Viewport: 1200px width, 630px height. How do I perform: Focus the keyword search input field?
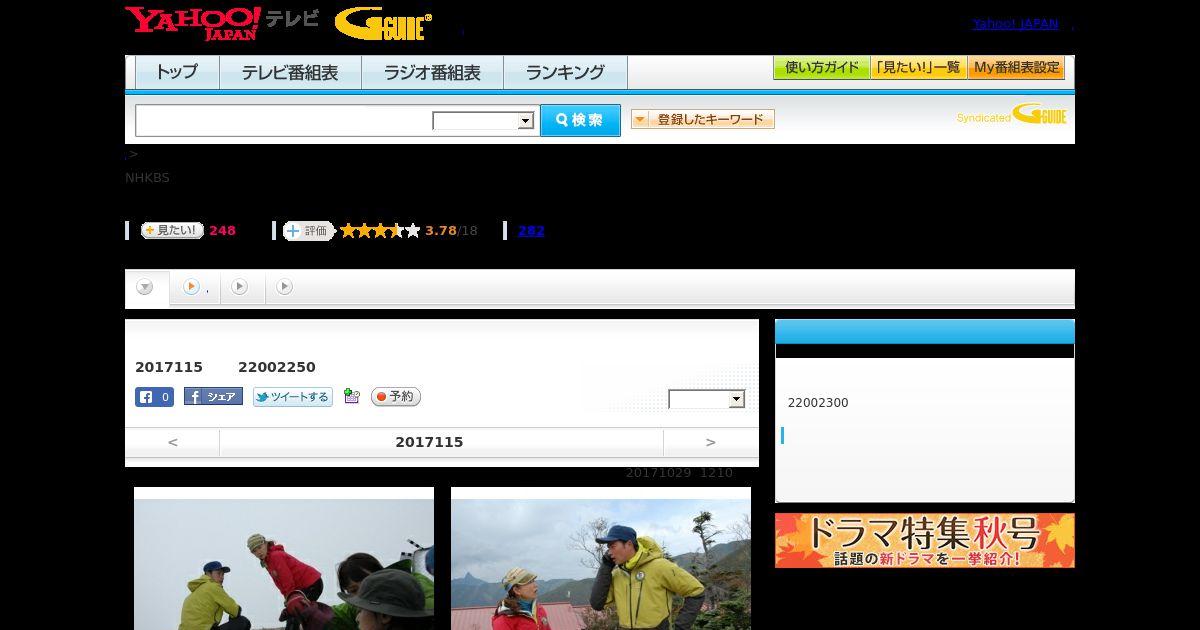[284, 120]
